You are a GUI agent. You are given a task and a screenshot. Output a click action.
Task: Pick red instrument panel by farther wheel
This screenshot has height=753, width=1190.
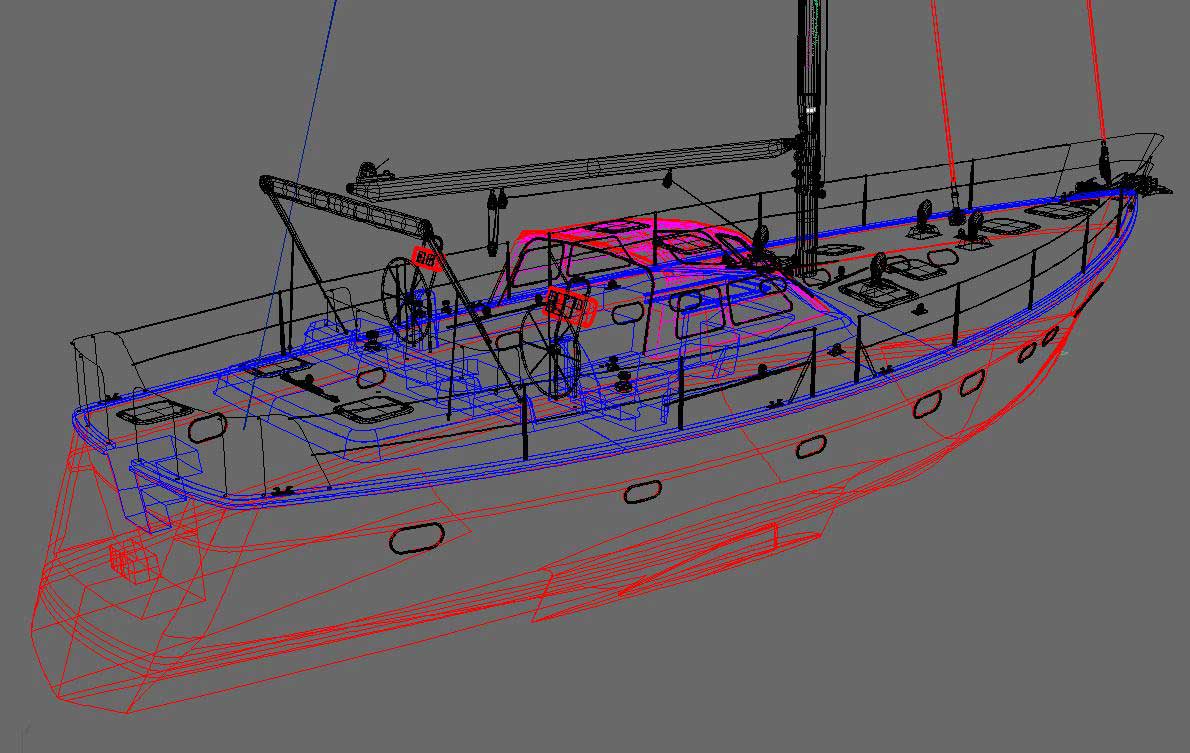pyautogui.click(x=427, y=258)
